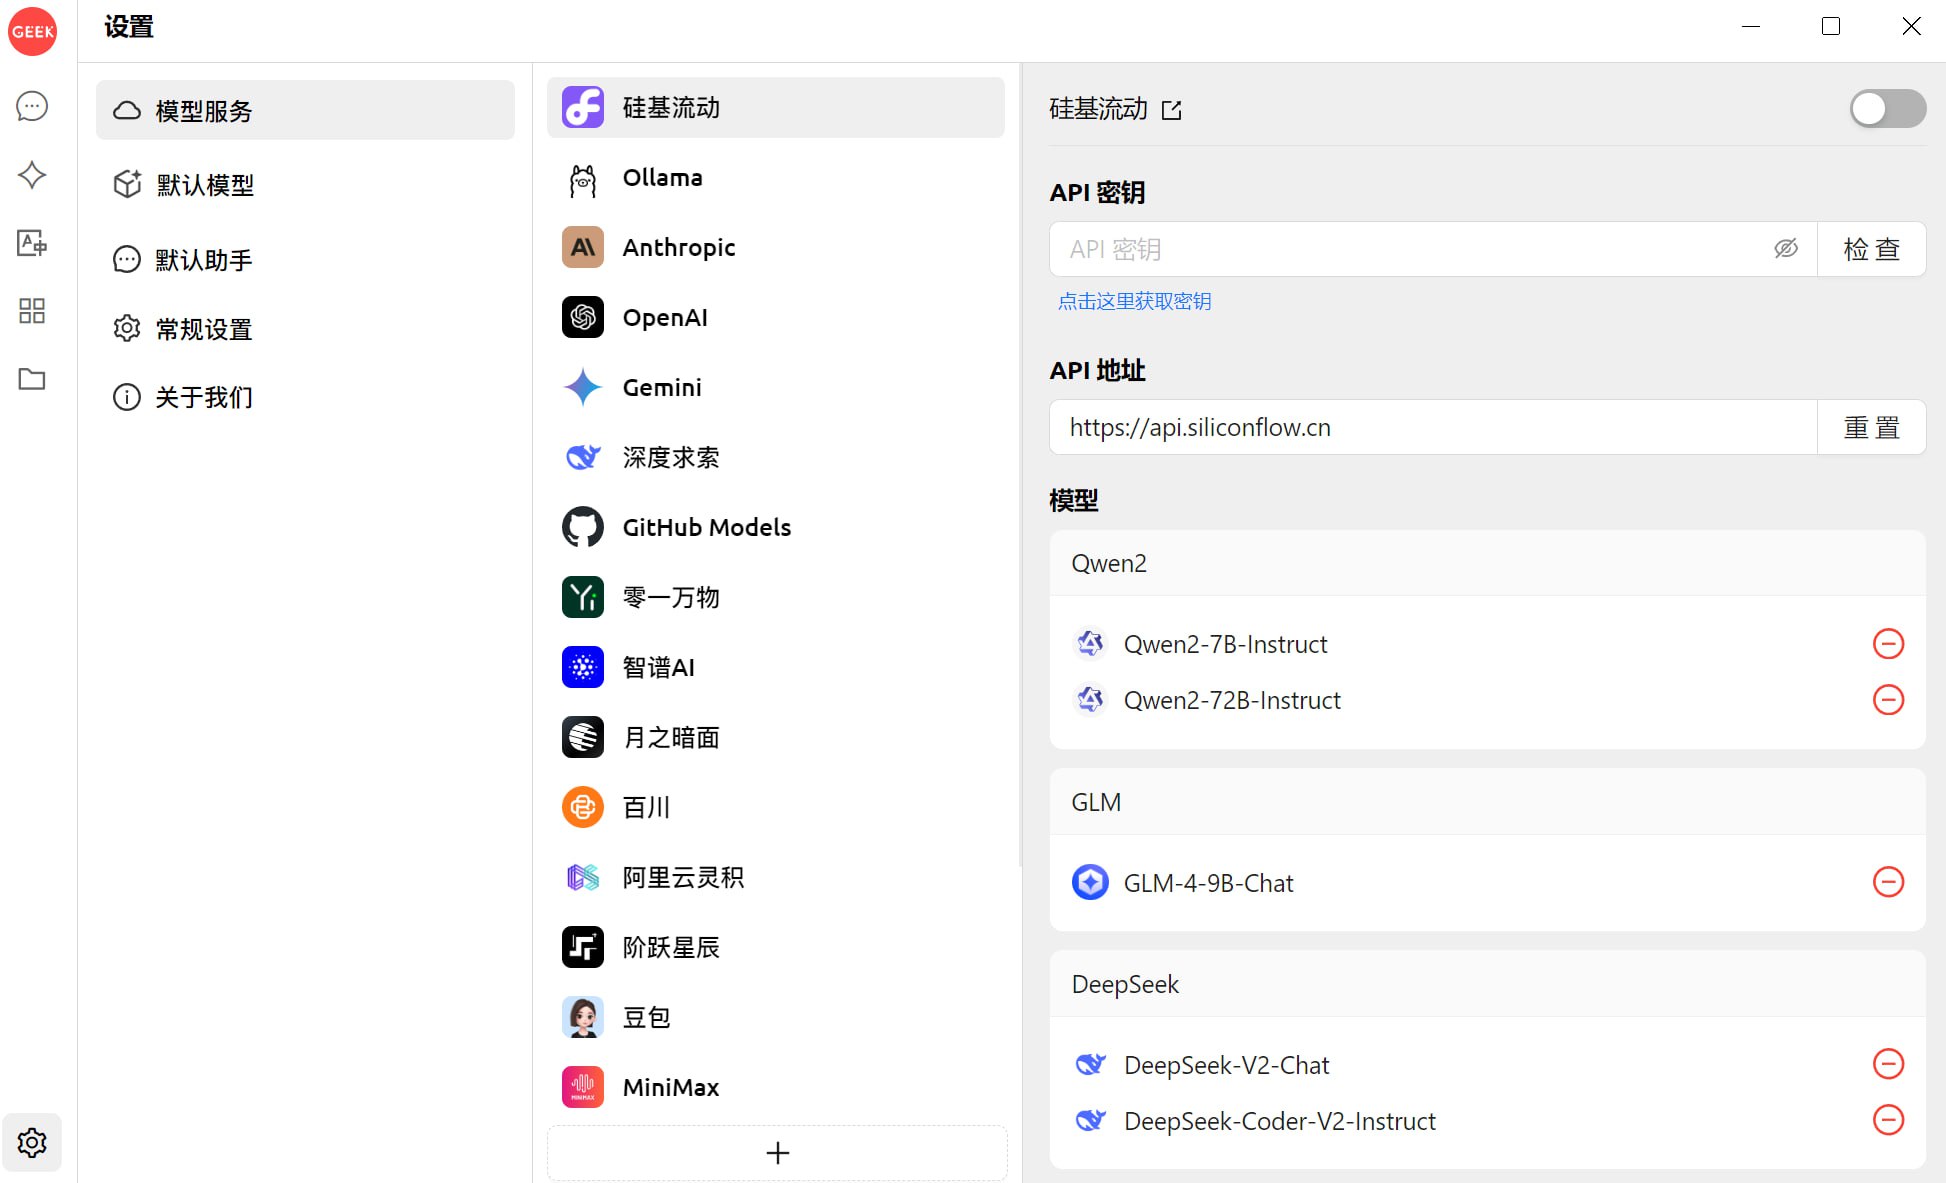The width and height of the screenshot is (1946, 1183).
Task: Select the 百川 provider
Action: point(776,808)
